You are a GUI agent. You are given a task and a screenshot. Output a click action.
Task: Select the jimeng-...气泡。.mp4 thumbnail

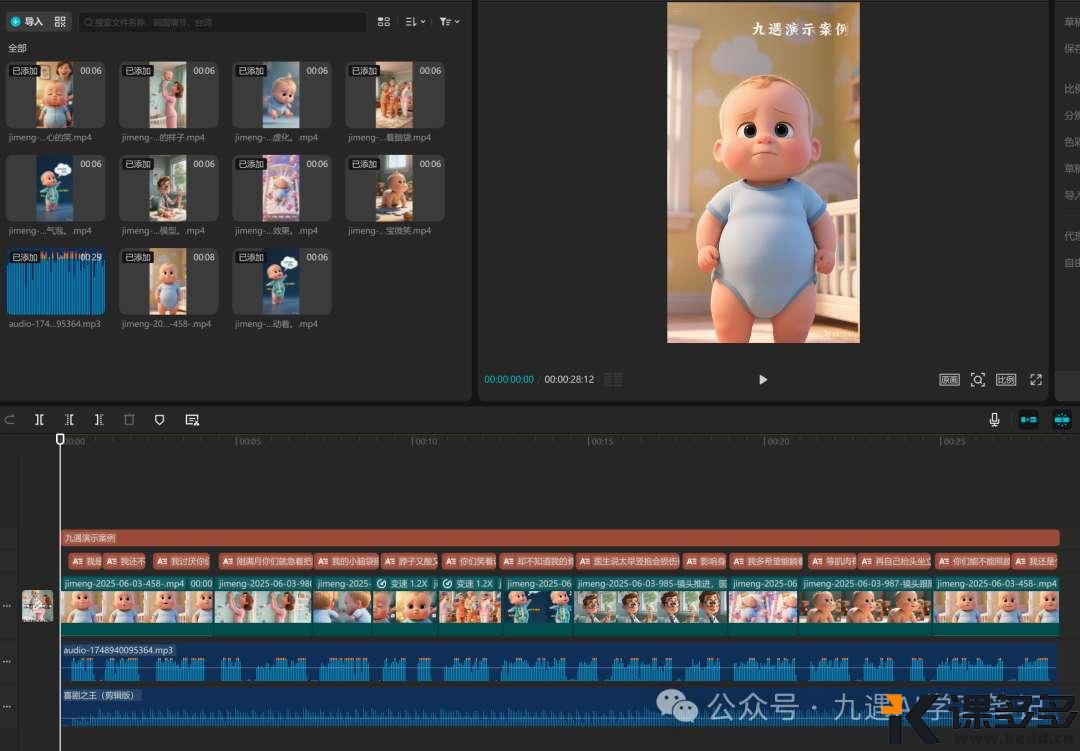pyautogui.click(x=56, y=188)
